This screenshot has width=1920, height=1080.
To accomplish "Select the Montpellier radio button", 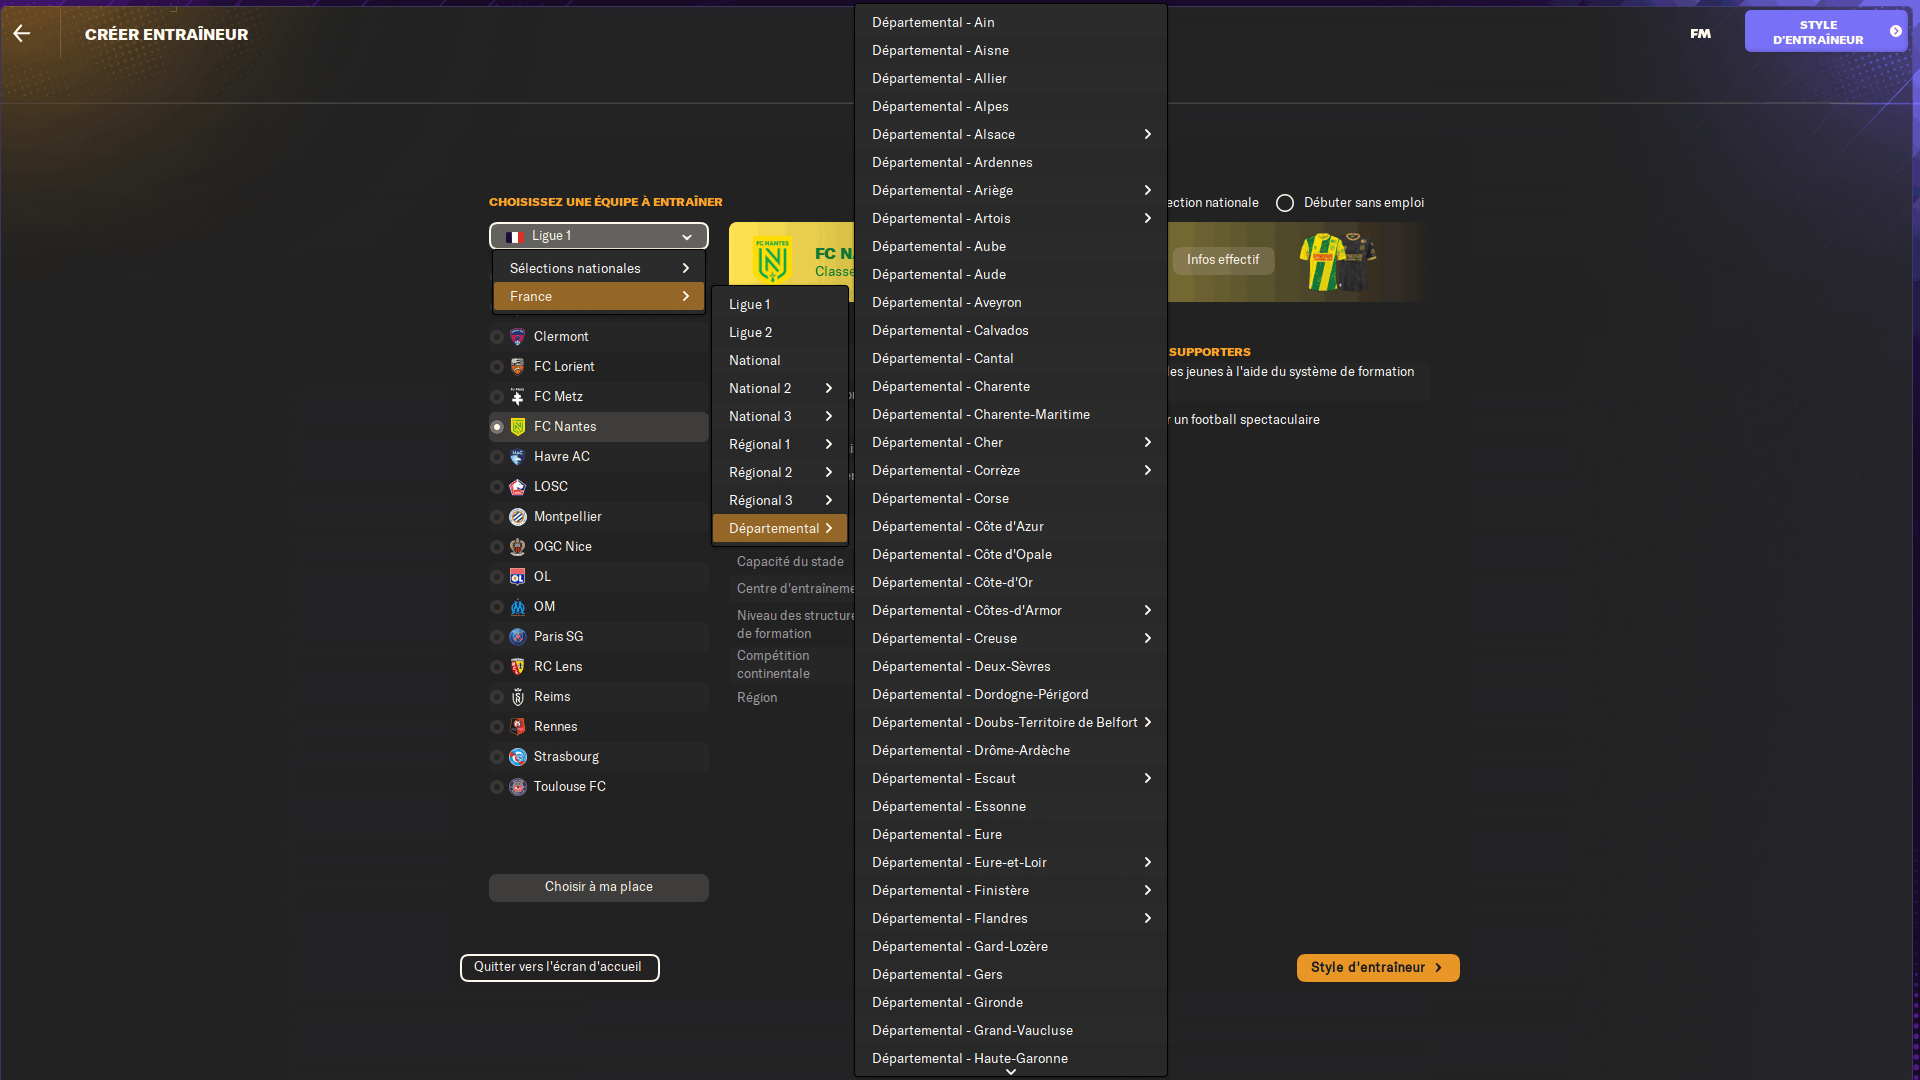I will coord(497,517).
